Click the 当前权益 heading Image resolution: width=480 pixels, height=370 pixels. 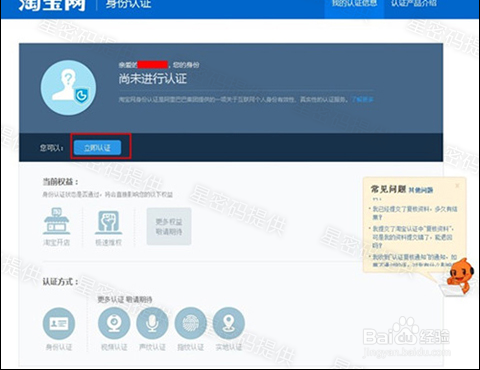60,182
